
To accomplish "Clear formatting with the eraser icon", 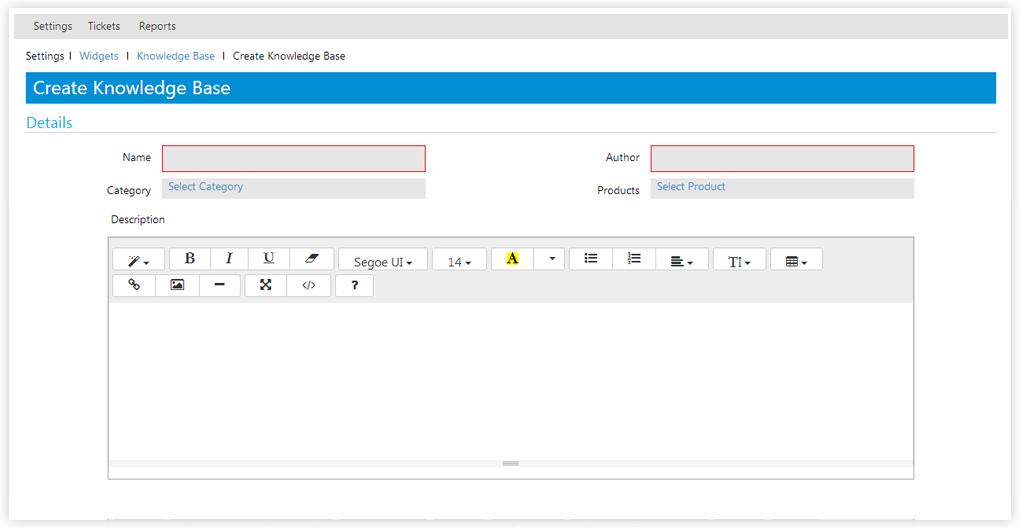I will pyautogui.click(x=311, y=259).
